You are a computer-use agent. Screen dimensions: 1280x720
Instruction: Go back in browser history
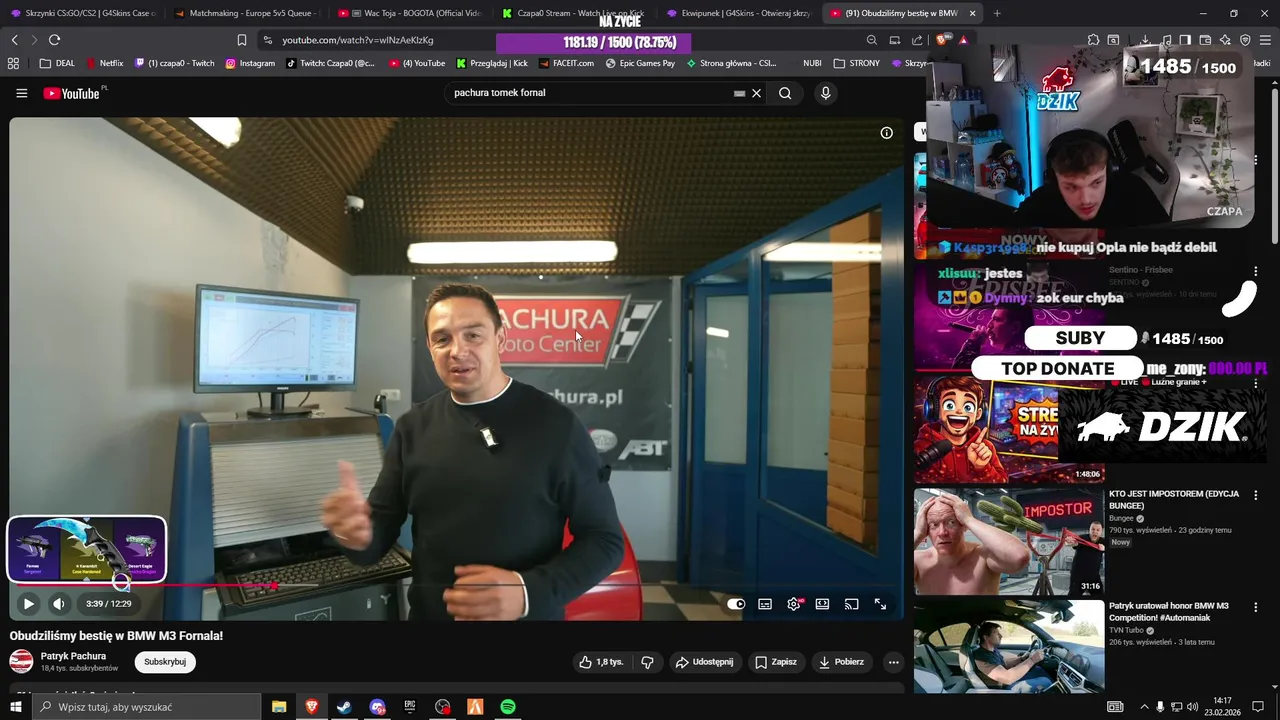click(14, 40)
